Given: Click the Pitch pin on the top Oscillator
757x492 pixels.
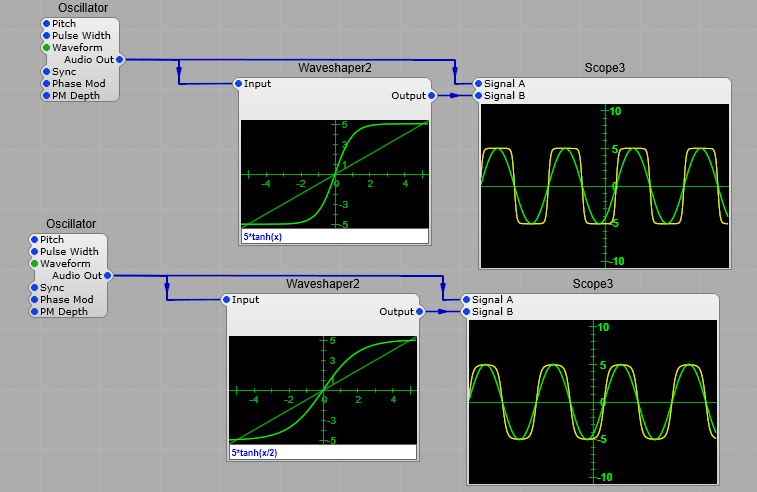Looking at the screenshot, I should coord(46,24).
